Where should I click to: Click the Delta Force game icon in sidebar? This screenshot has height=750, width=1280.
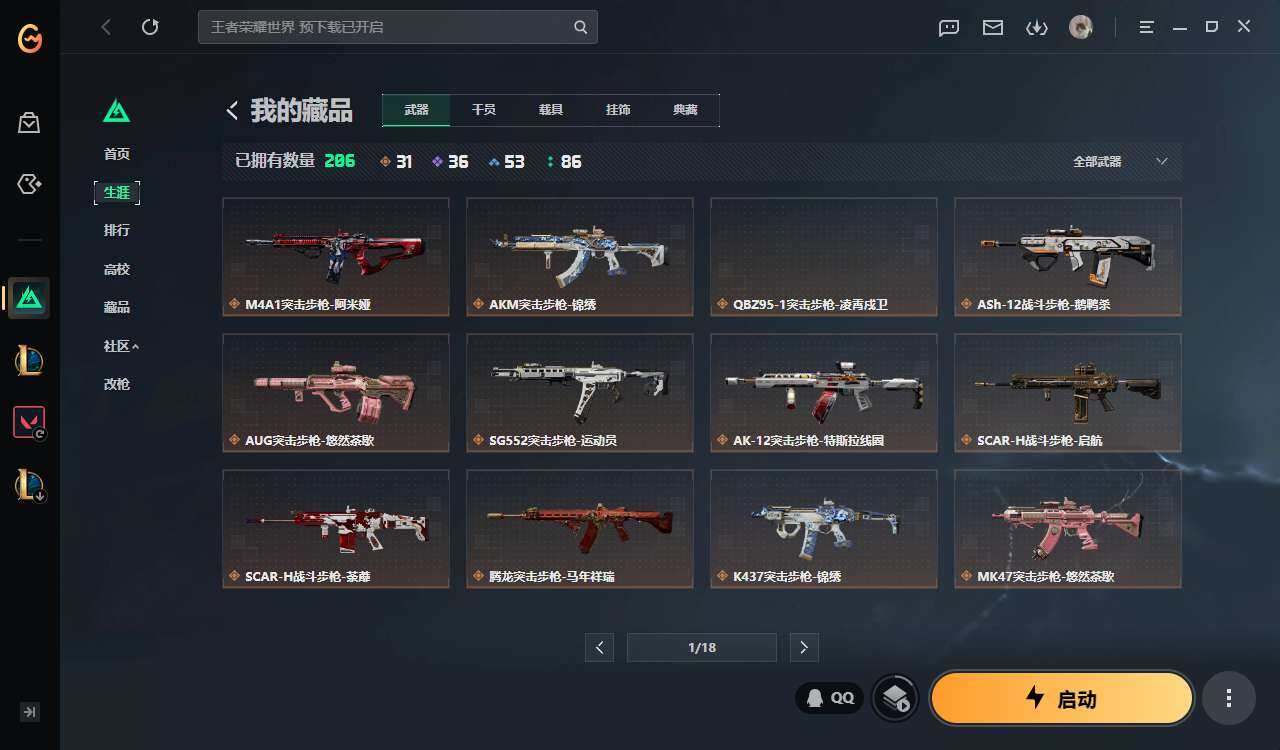click(x=29, y=298)
